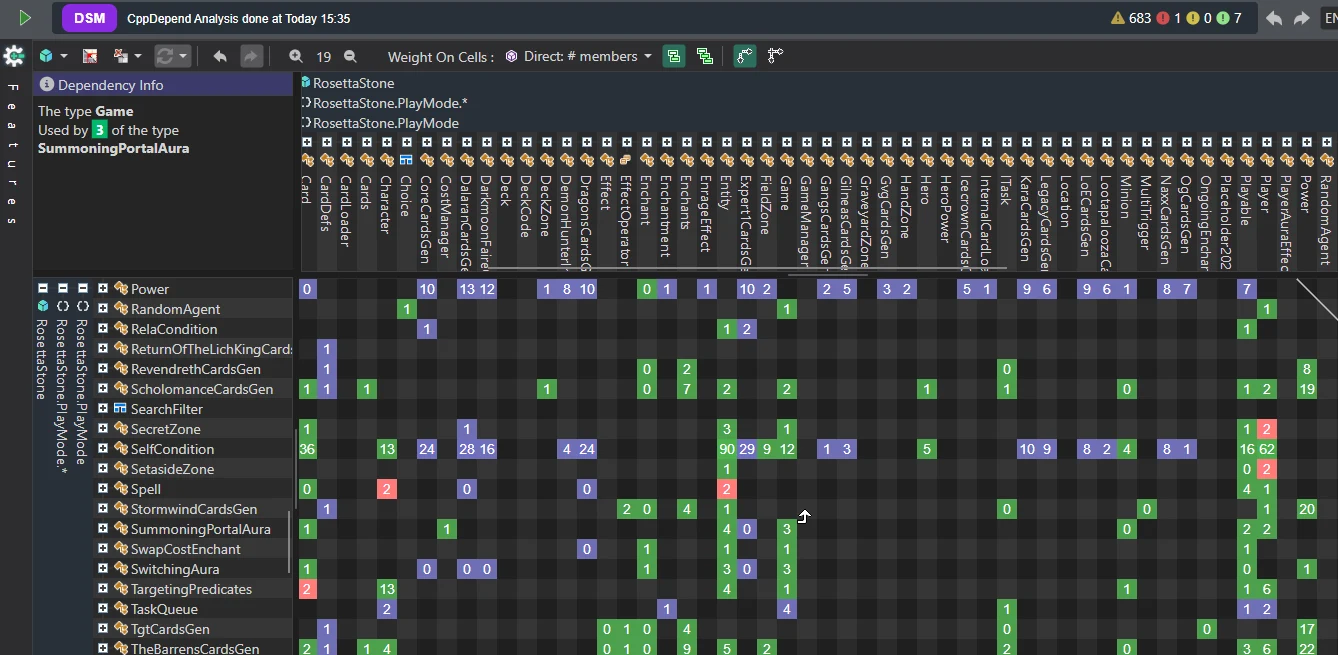The image size is (1338, 655).
Task: Select RosettaStone.PlayMode.* in column header
Action: tap(390, 103)
